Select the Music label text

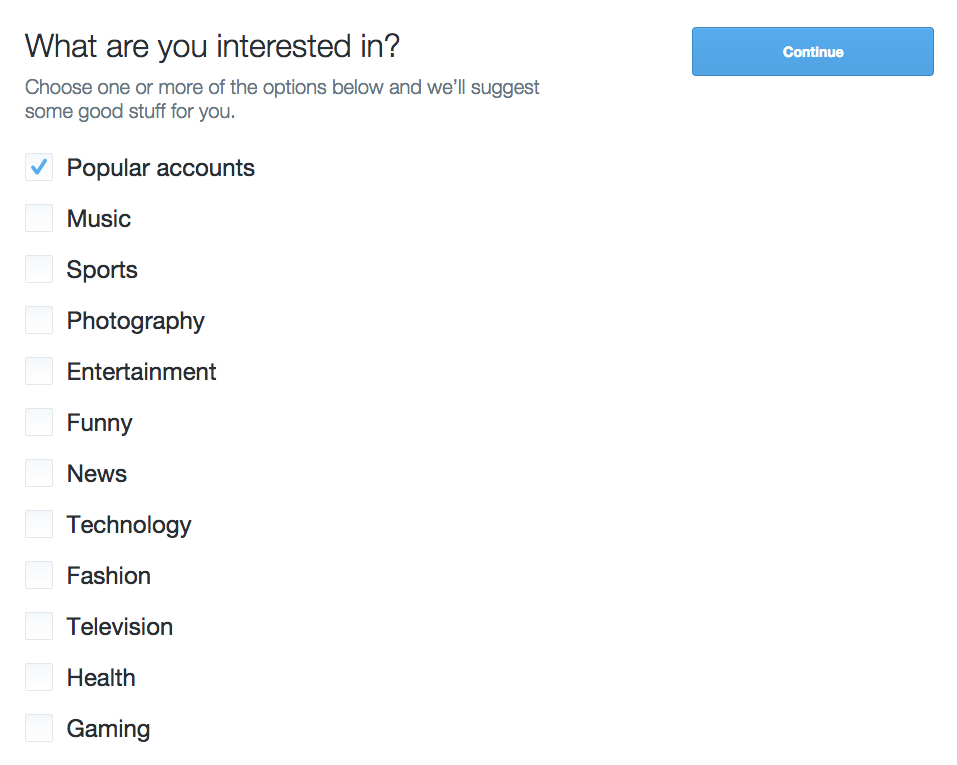pyautogui.click(x=98, y=218)
